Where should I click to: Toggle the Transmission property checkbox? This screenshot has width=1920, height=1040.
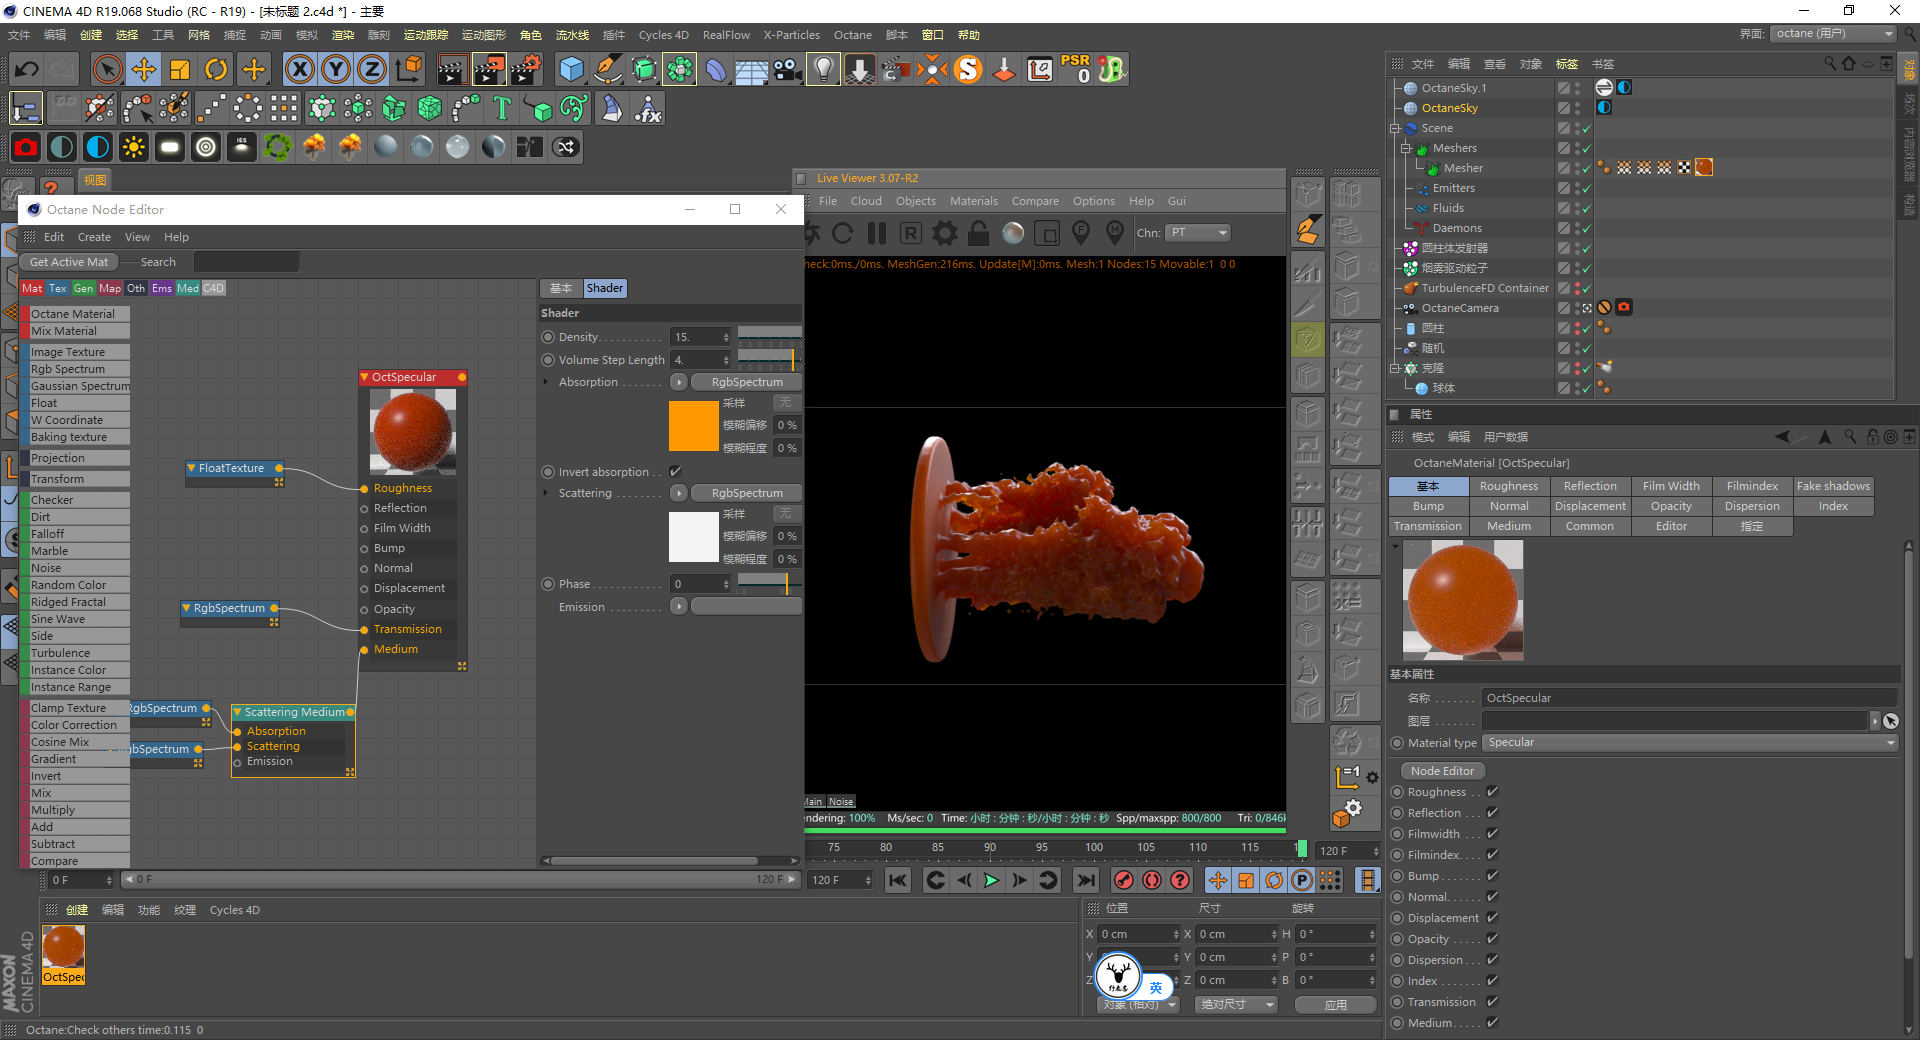point(1492,1002)
